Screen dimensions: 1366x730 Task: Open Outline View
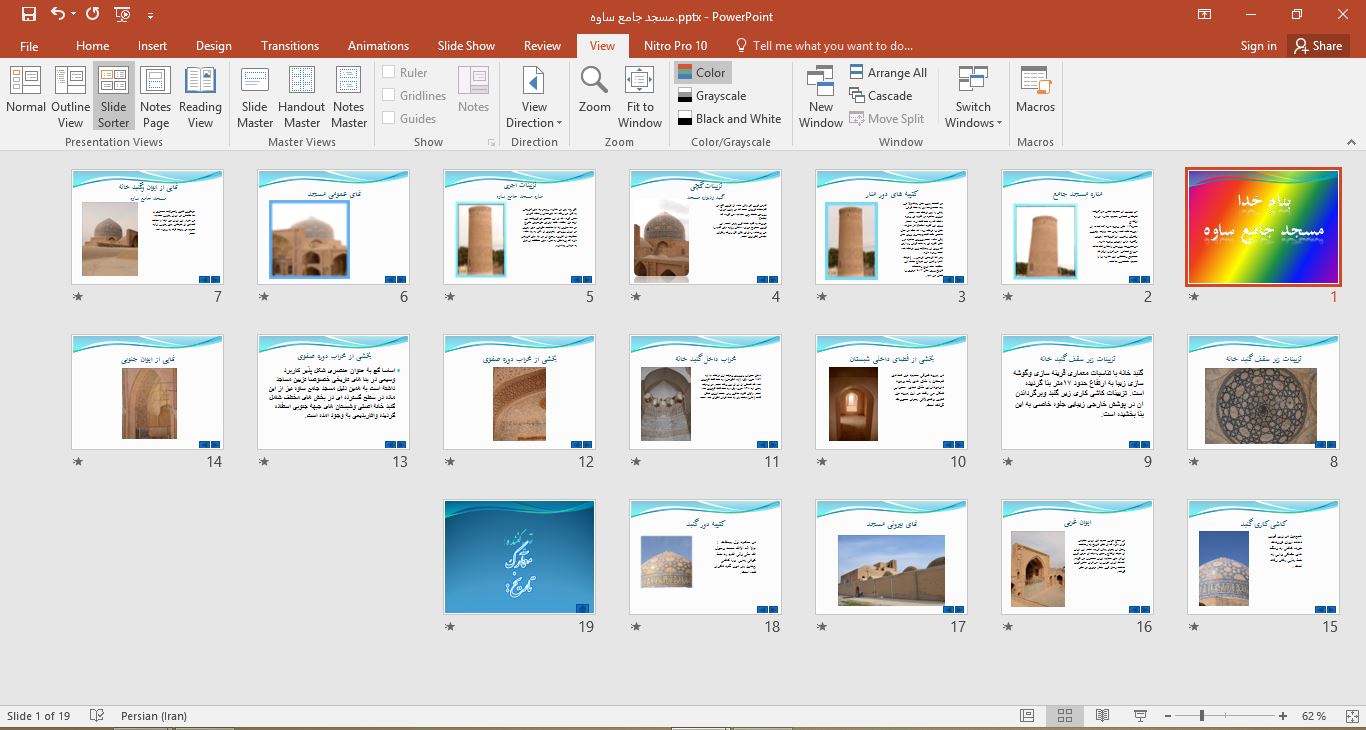(x=70, y=97)
